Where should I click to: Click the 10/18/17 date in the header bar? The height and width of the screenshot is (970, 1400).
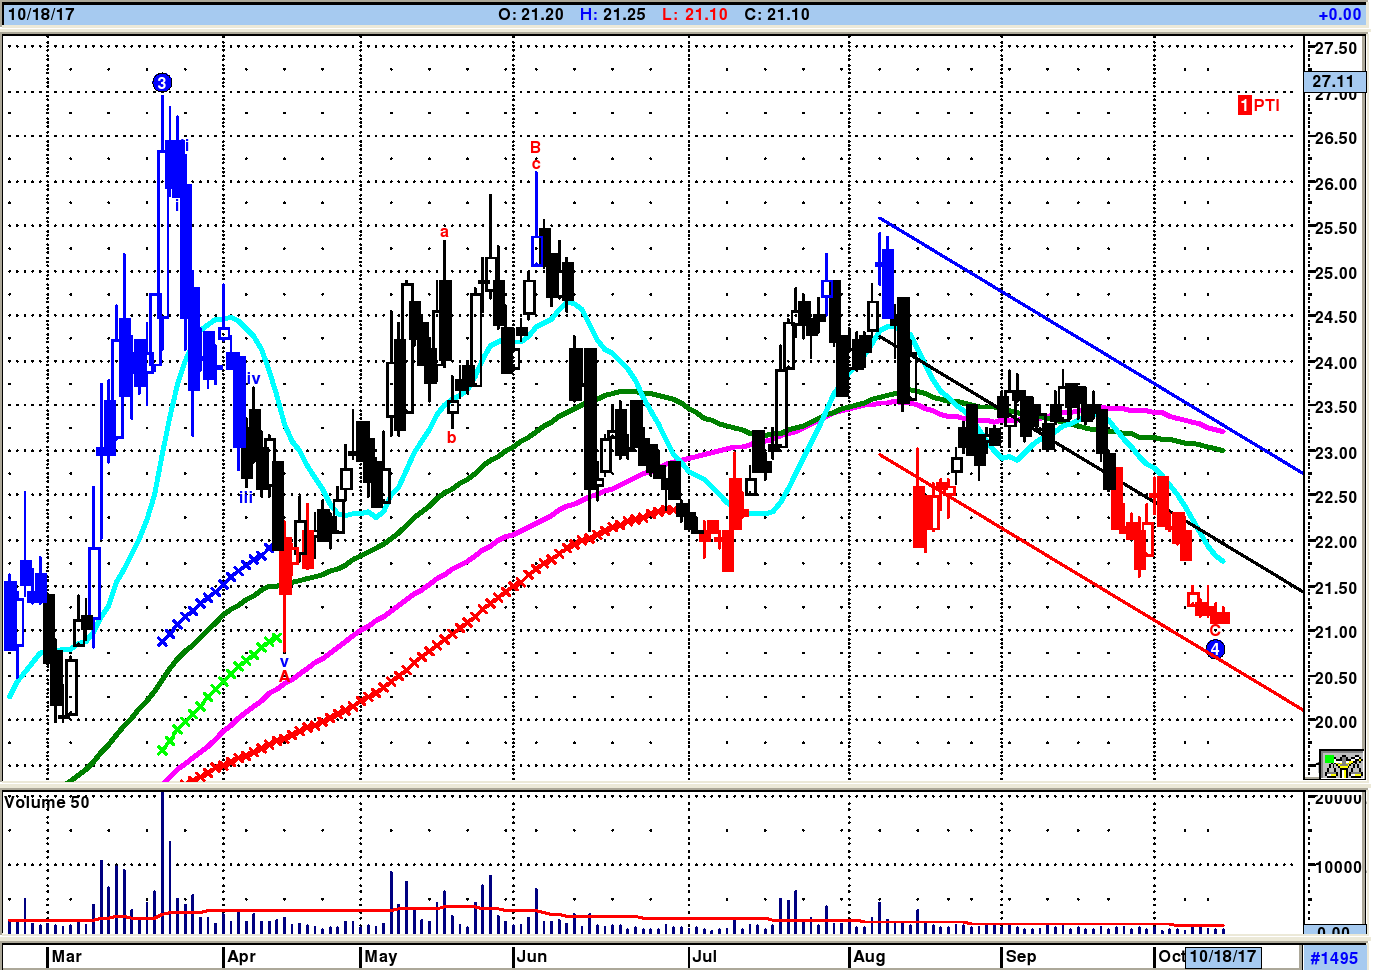tap(41, 14)
